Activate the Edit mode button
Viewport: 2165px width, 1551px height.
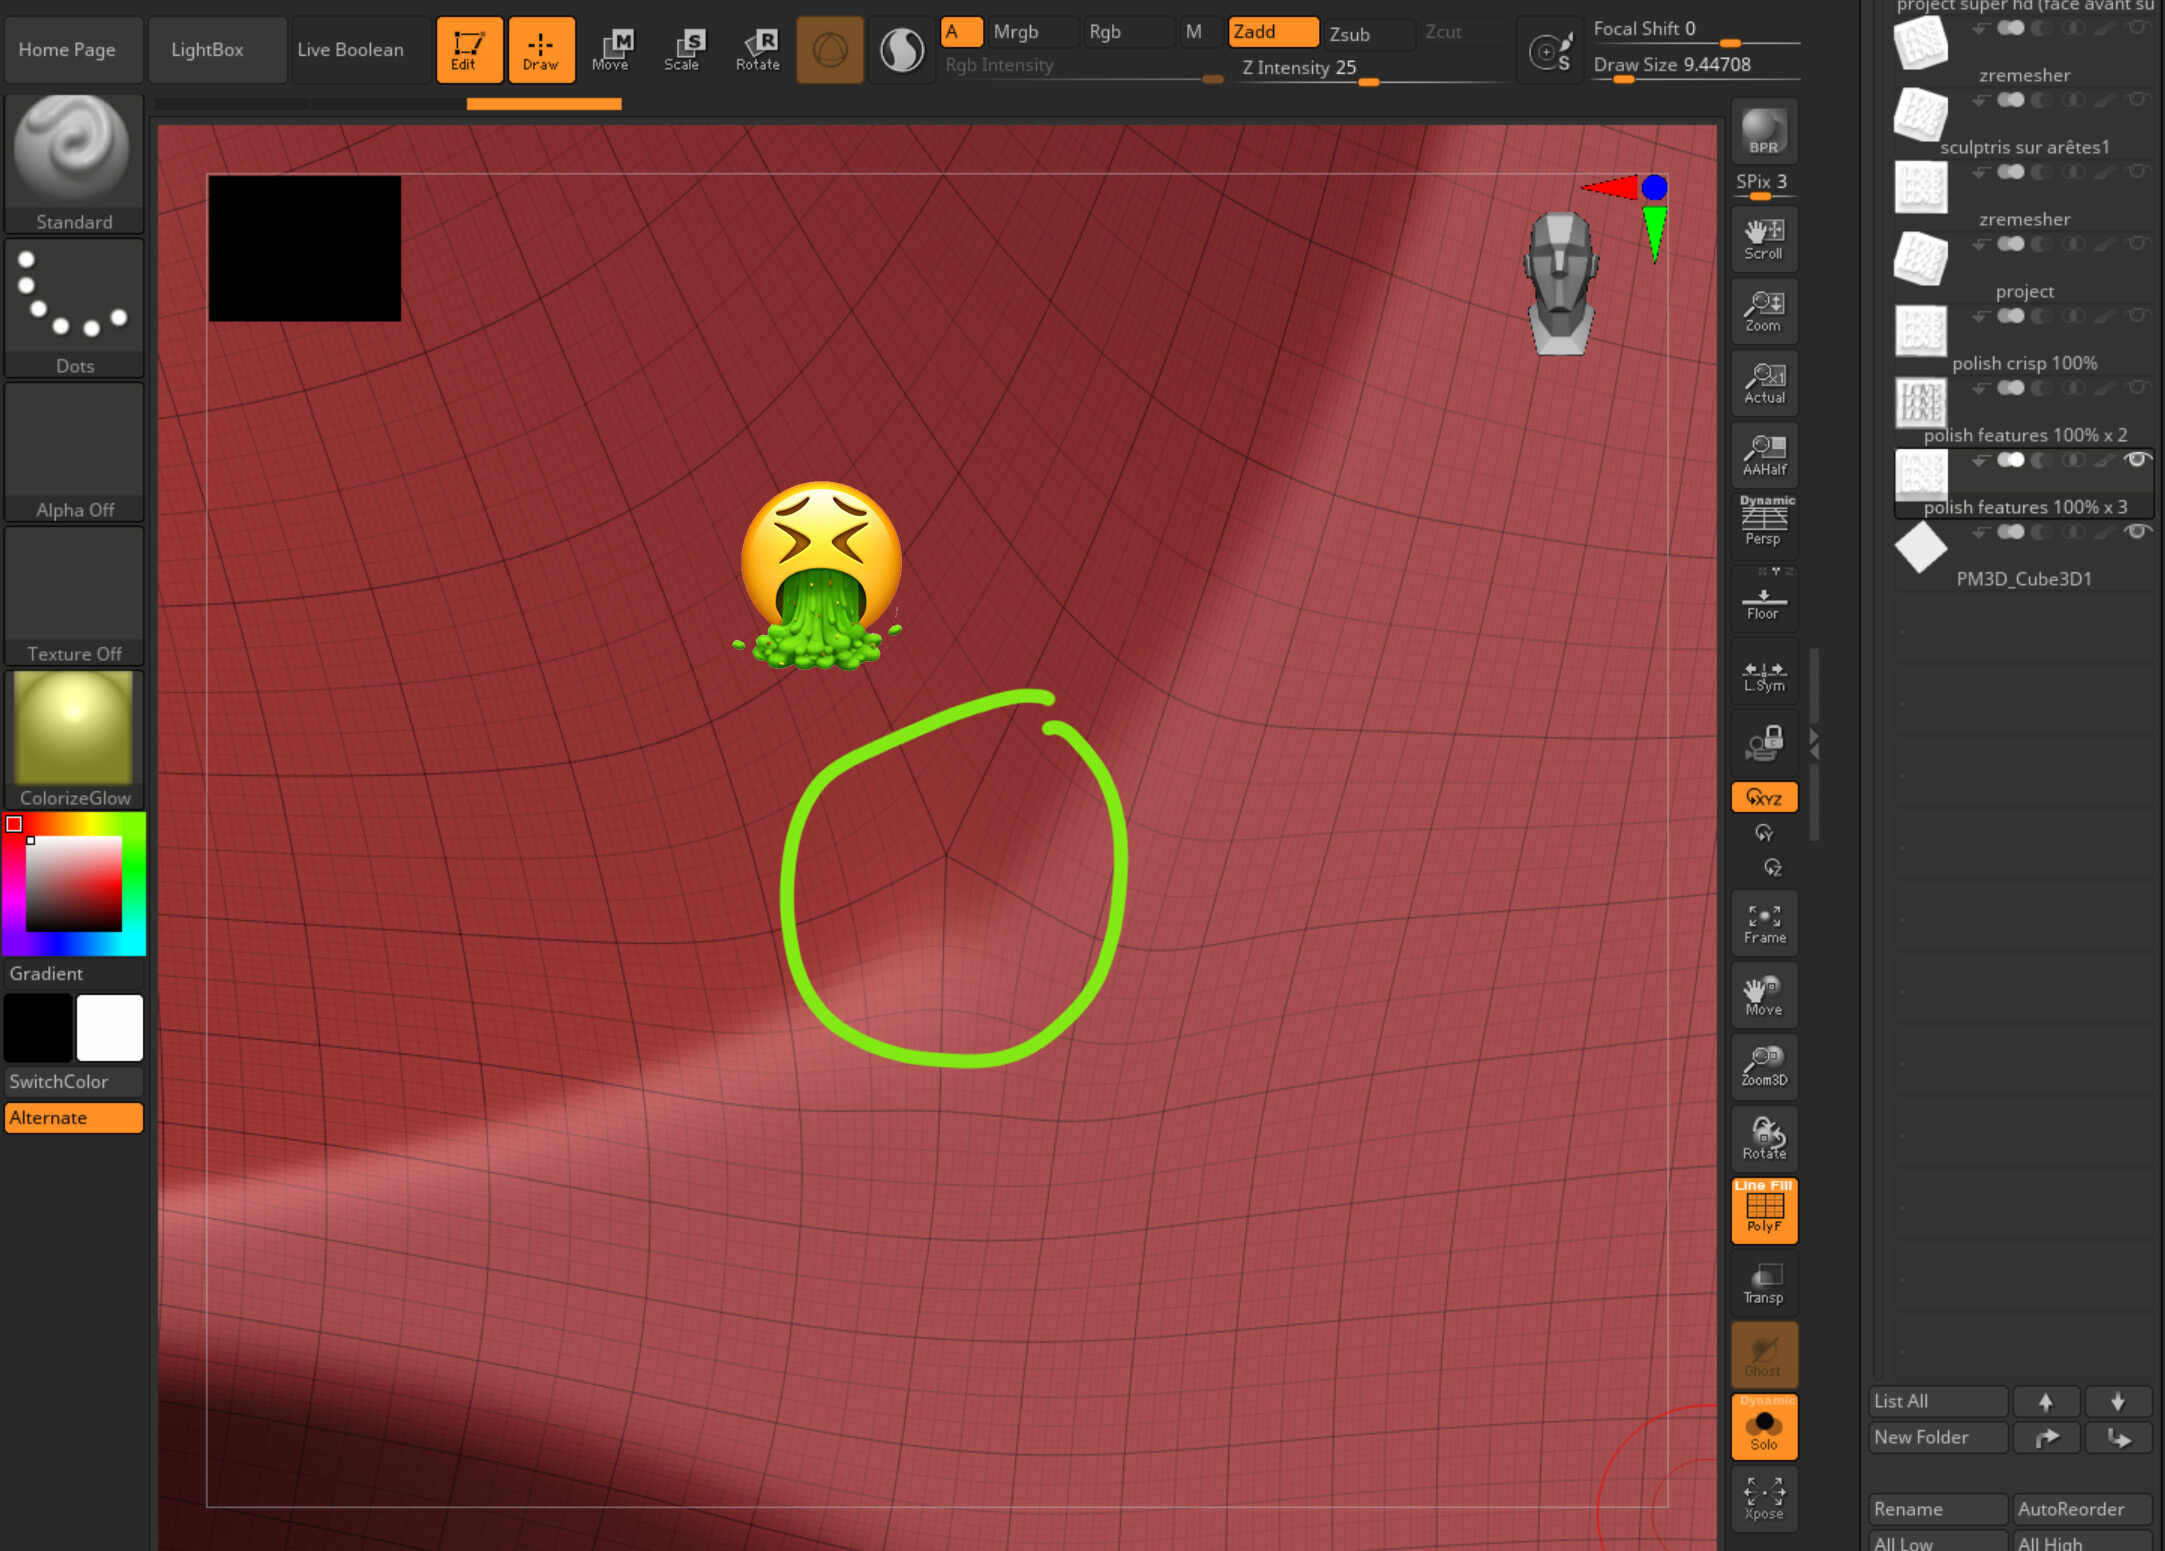click(x=469, y=49)
